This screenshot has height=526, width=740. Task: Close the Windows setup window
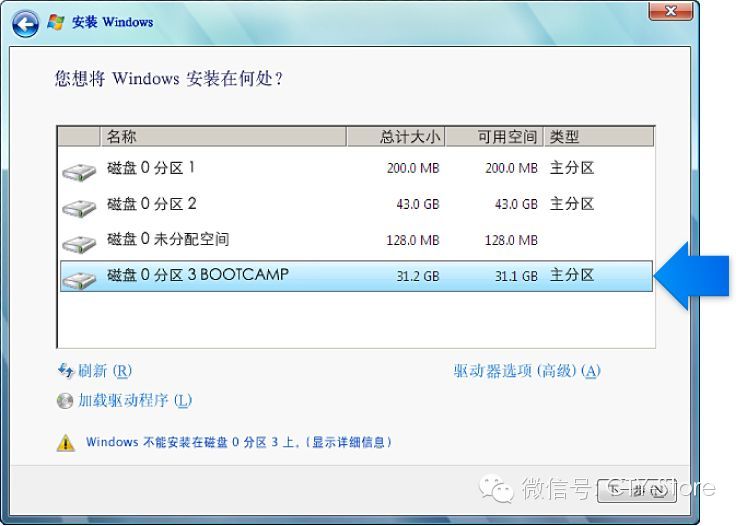pyautogui.click(x=672, y=11)
